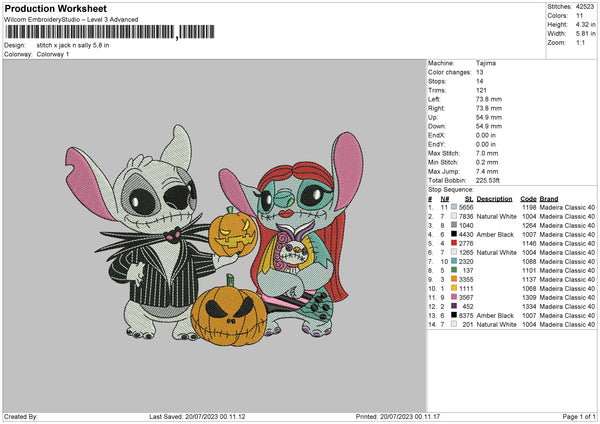Click the 'Brand' column header
This screenshot has height=424, width=600.
pos(549,199)
